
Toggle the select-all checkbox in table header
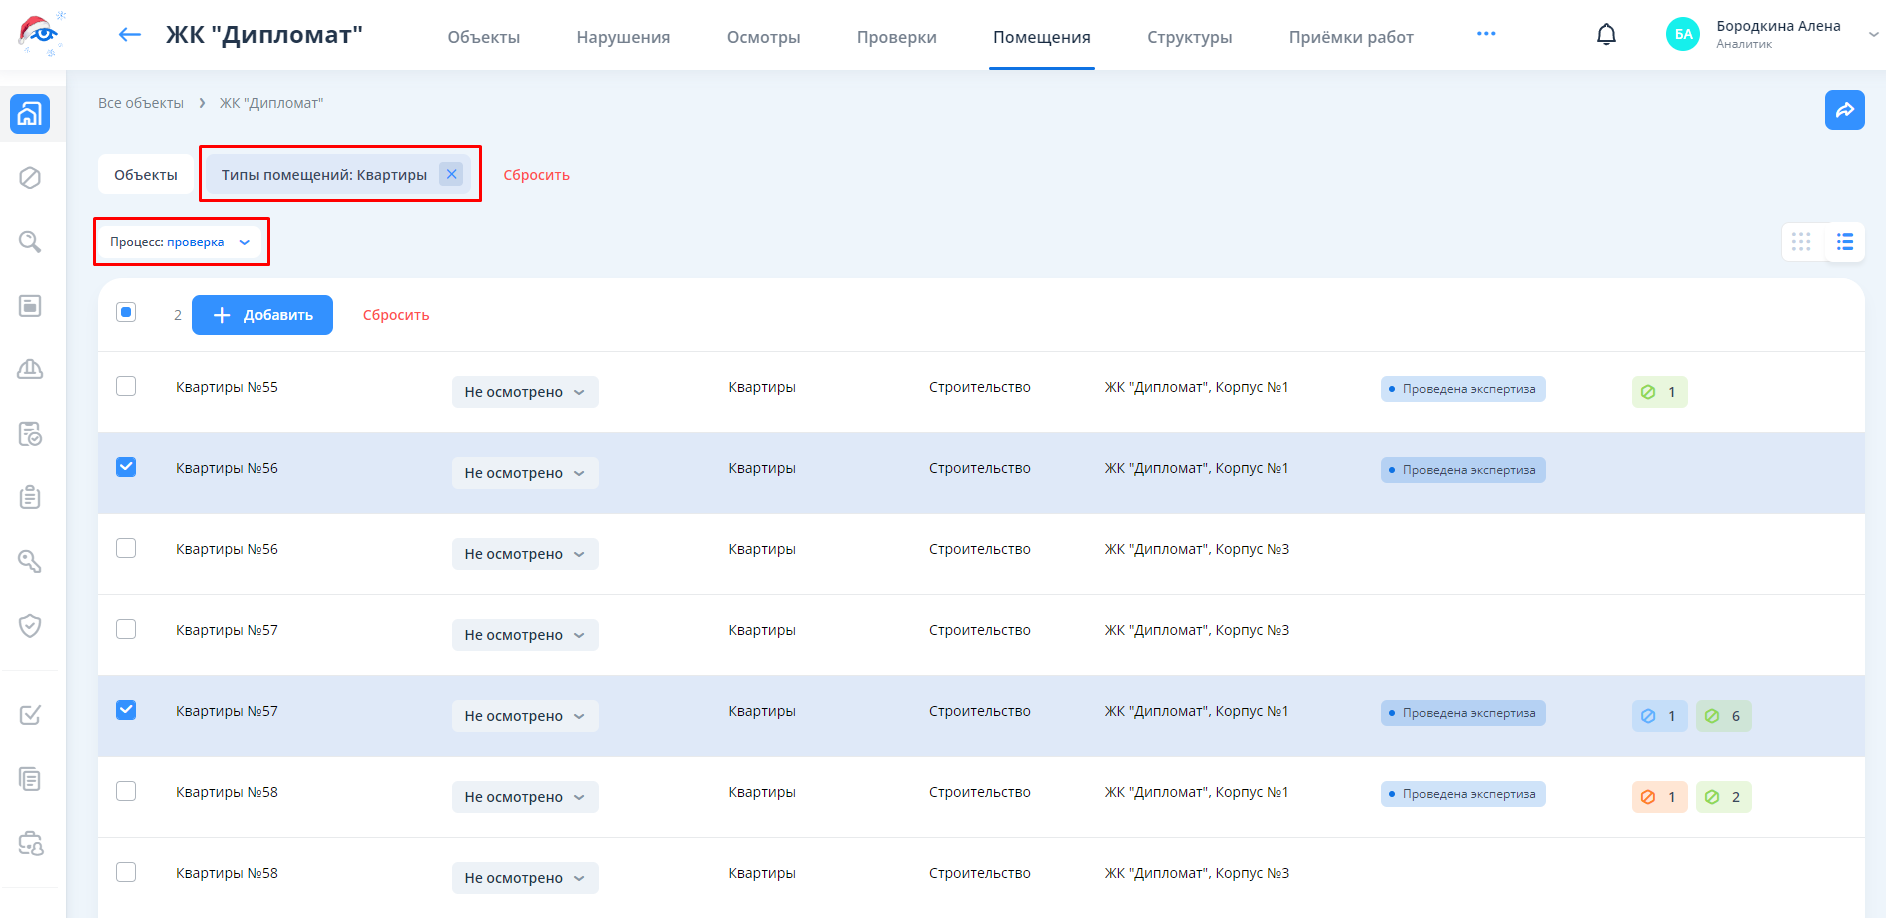(126, 312)
